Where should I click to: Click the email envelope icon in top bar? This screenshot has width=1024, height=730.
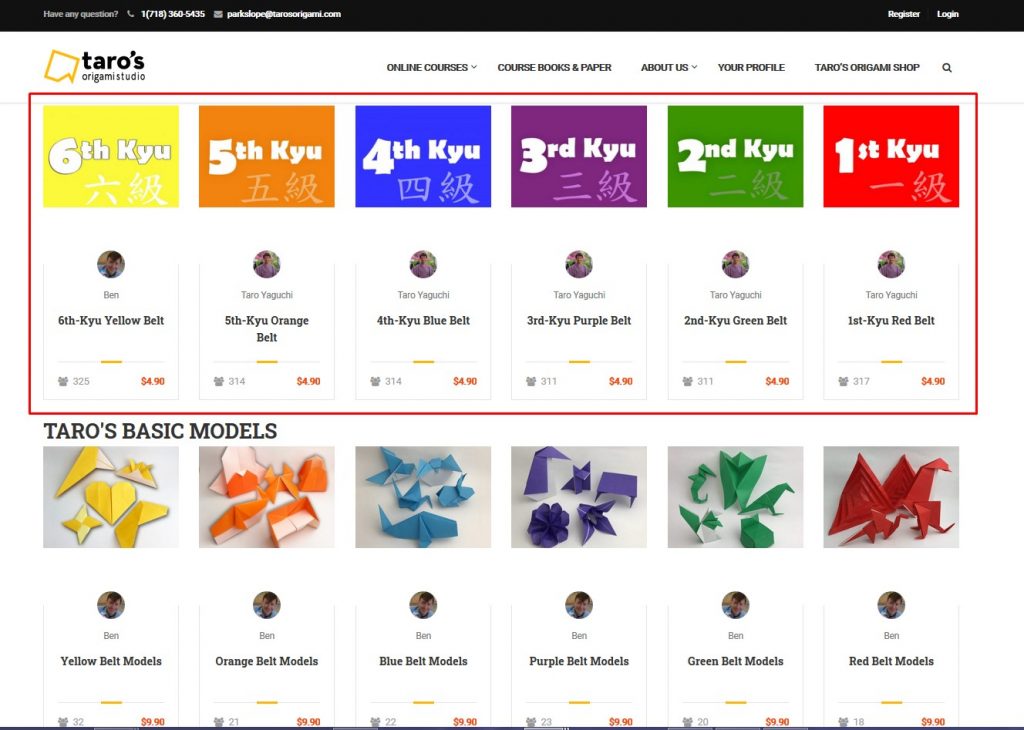point(218,14)
